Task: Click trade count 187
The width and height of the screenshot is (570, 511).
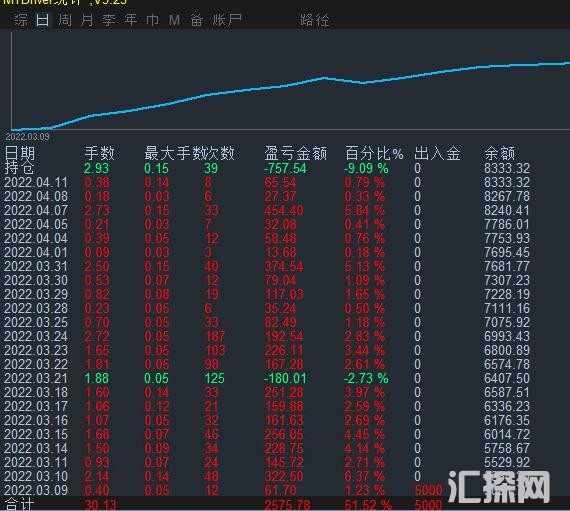Action: [x=214, y=337]
